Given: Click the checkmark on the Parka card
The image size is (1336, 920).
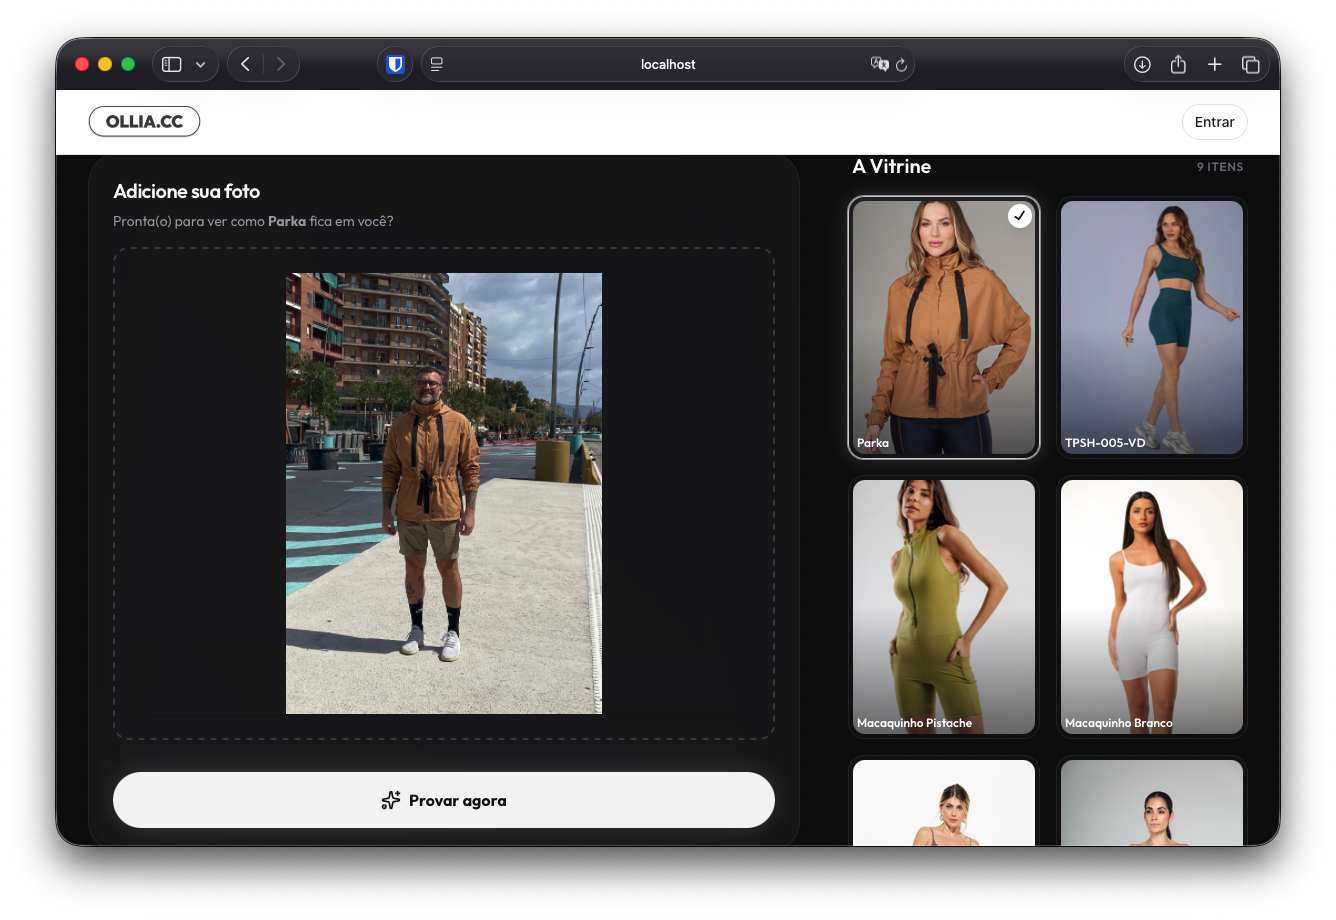Looking at the screenshot, I should click(1019, 216).
